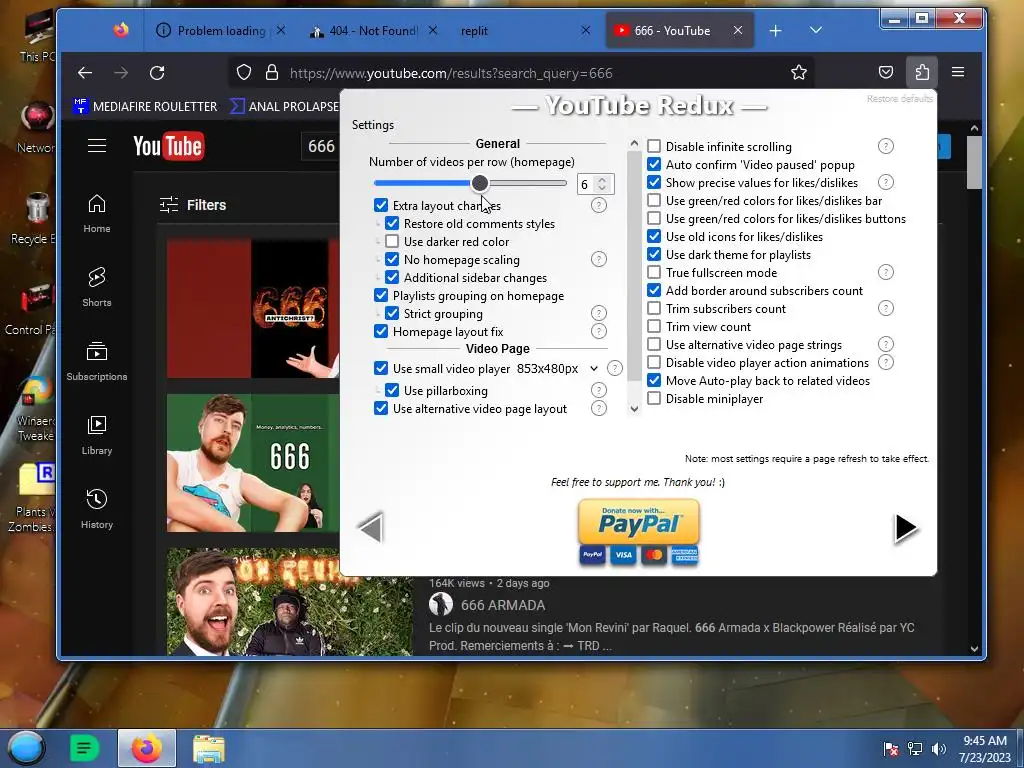Image resolution: width=1024 pixels, height=768 pixels.
Task: Close the replit tab
Action: coord(586,30)
